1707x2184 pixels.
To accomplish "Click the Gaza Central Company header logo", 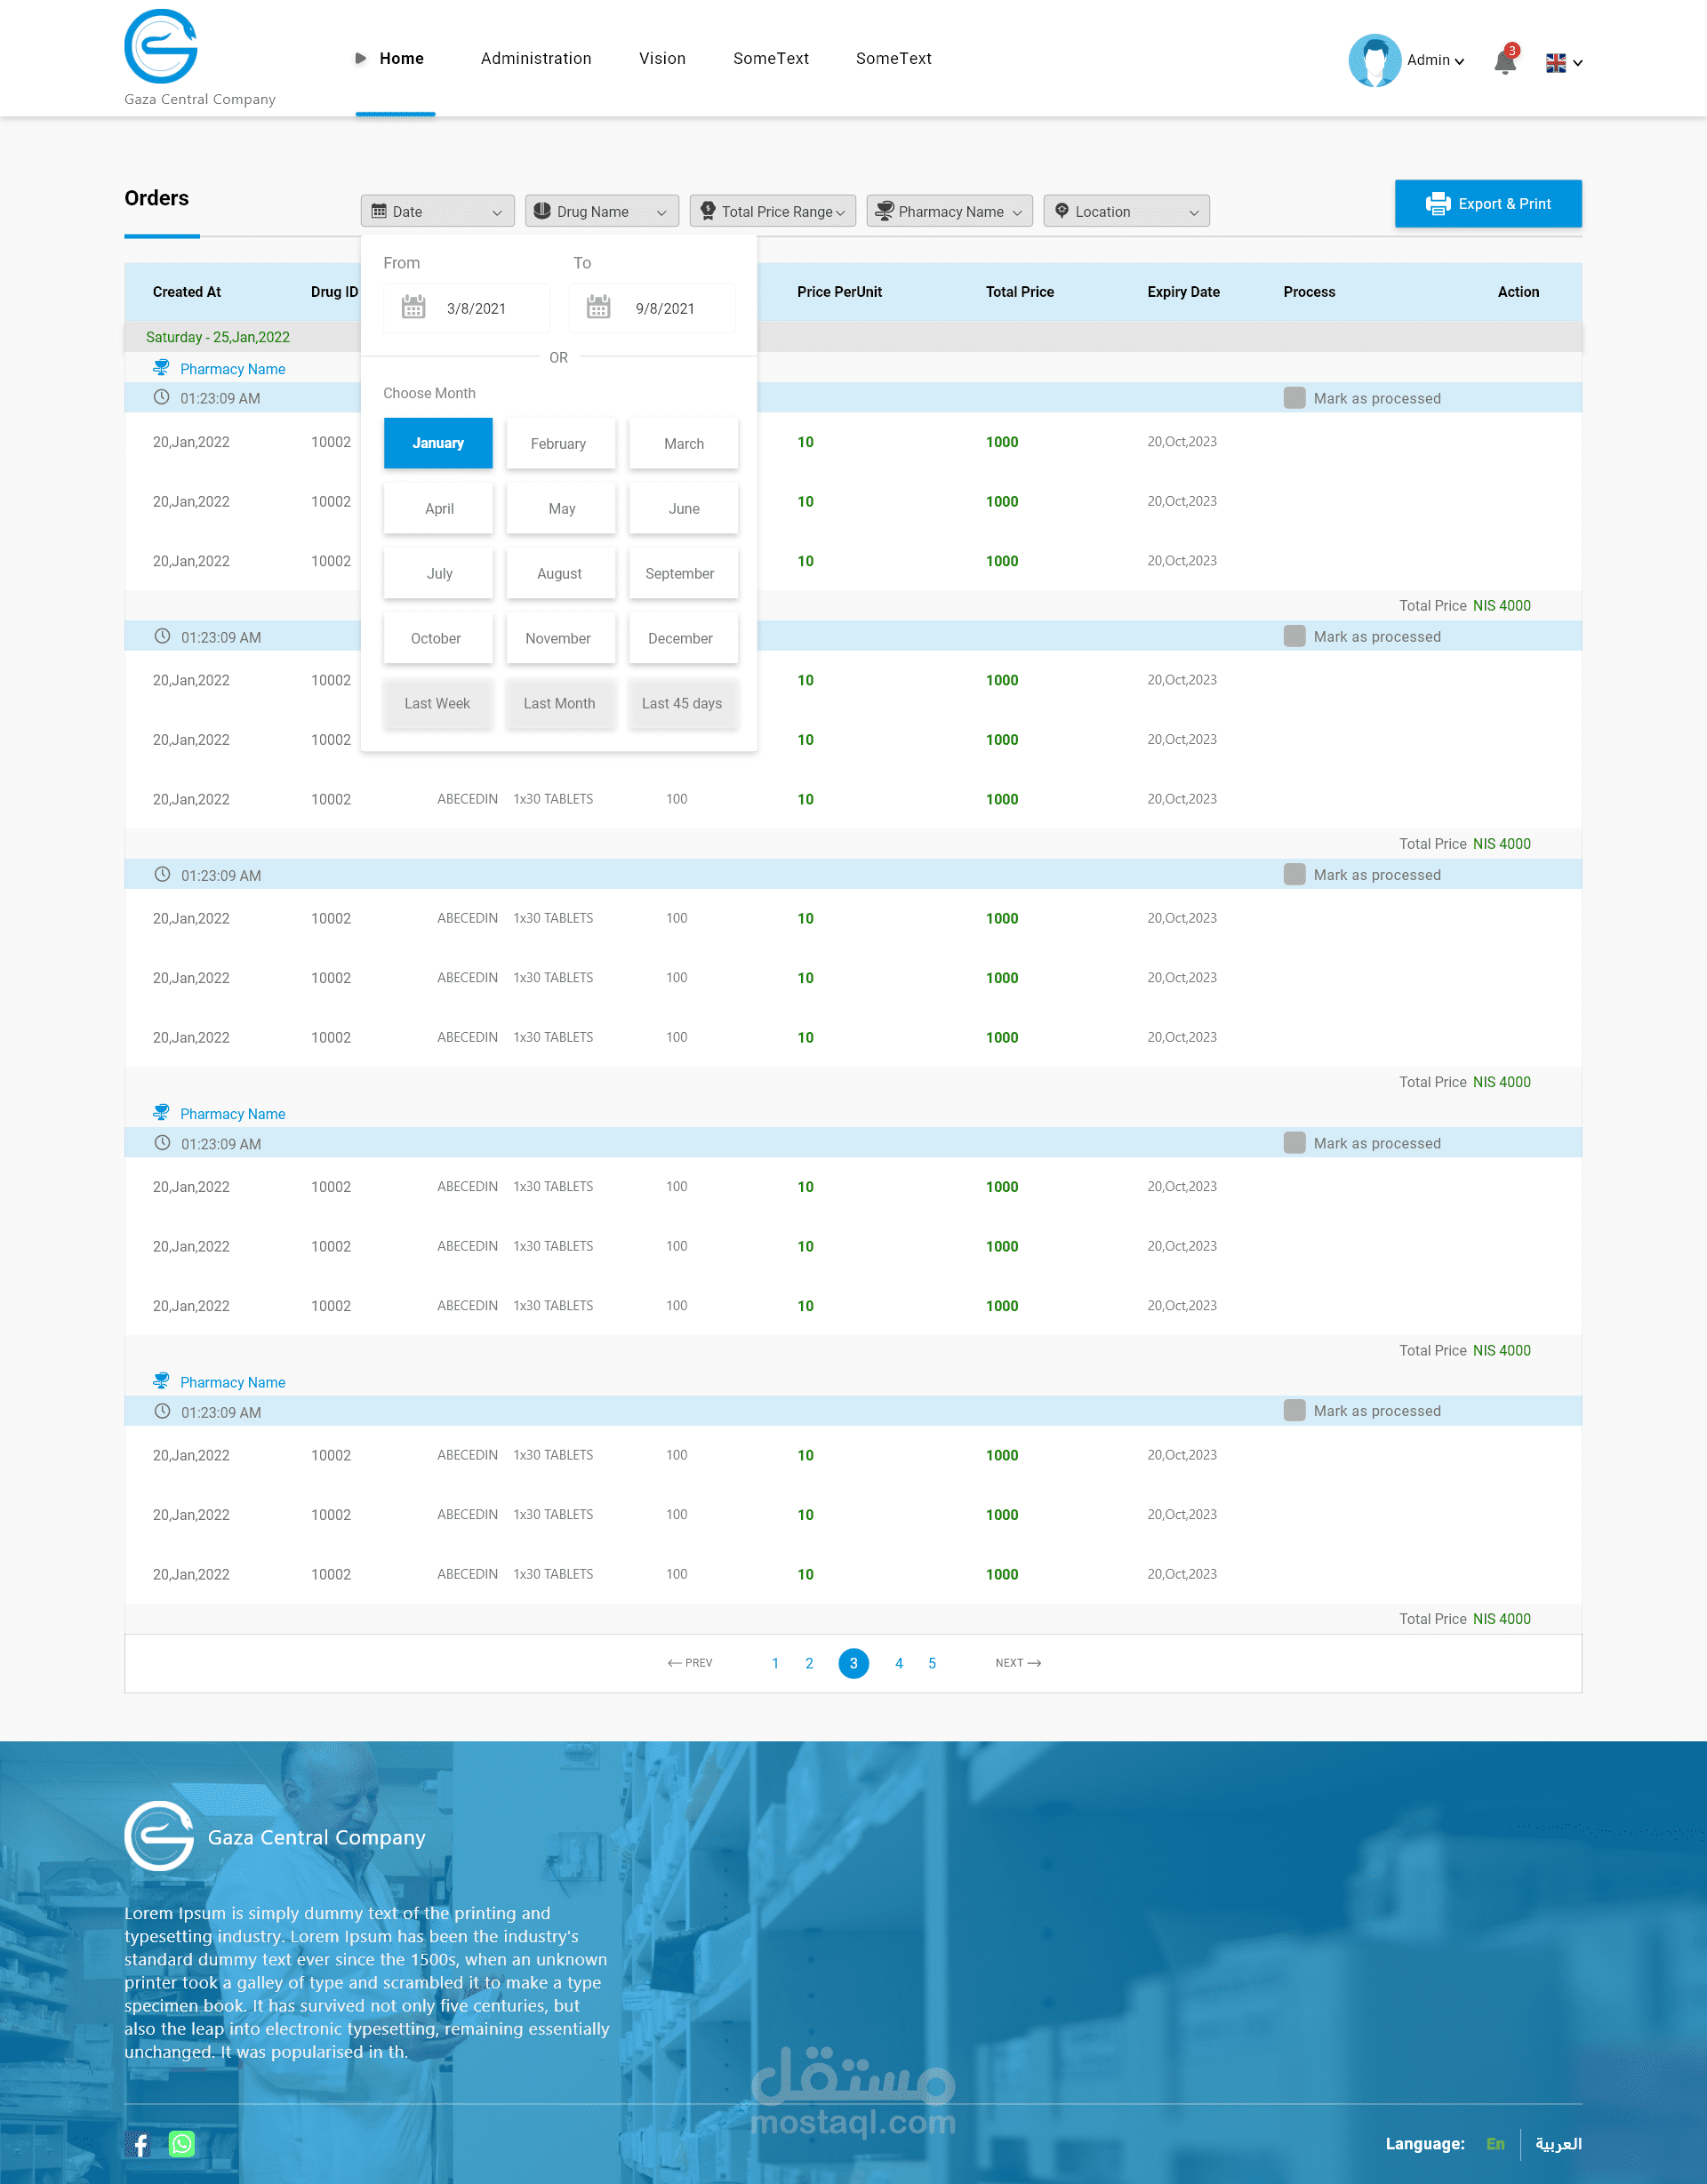I will tap(161, 47).
